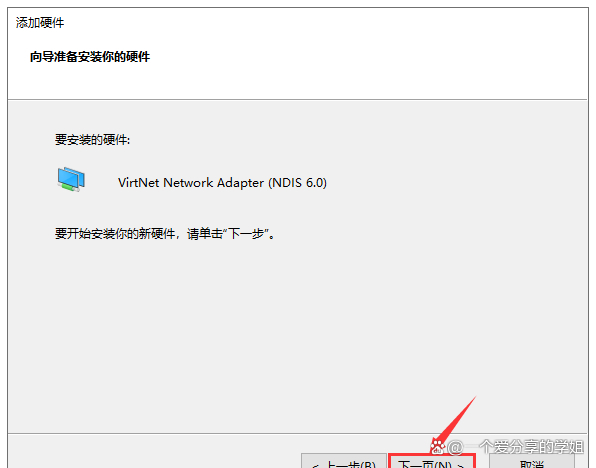
Task: Cancel the wizard with 取消 button
Action: coord(532,462)
